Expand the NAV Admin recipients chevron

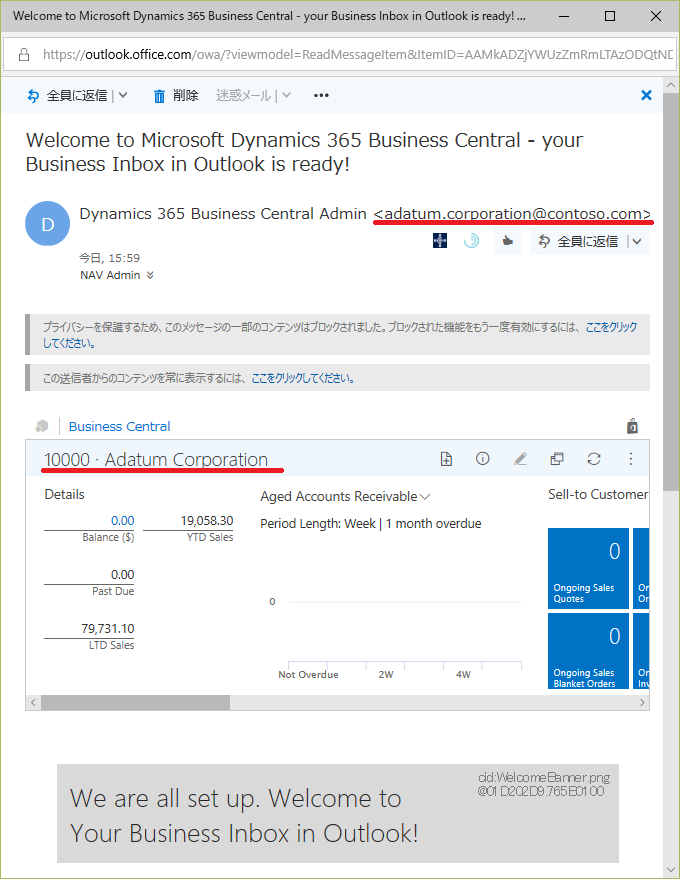click(150, 275)
